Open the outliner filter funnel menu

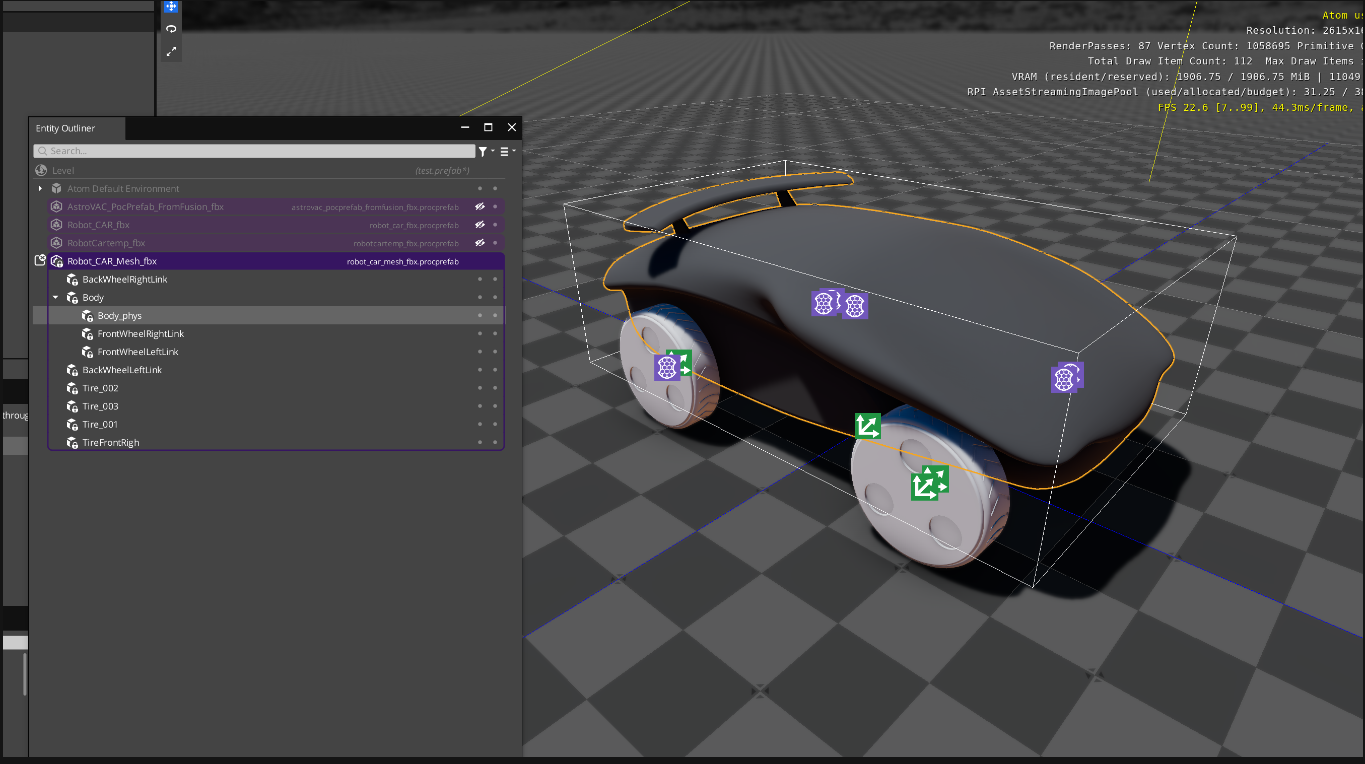(483, 151)
